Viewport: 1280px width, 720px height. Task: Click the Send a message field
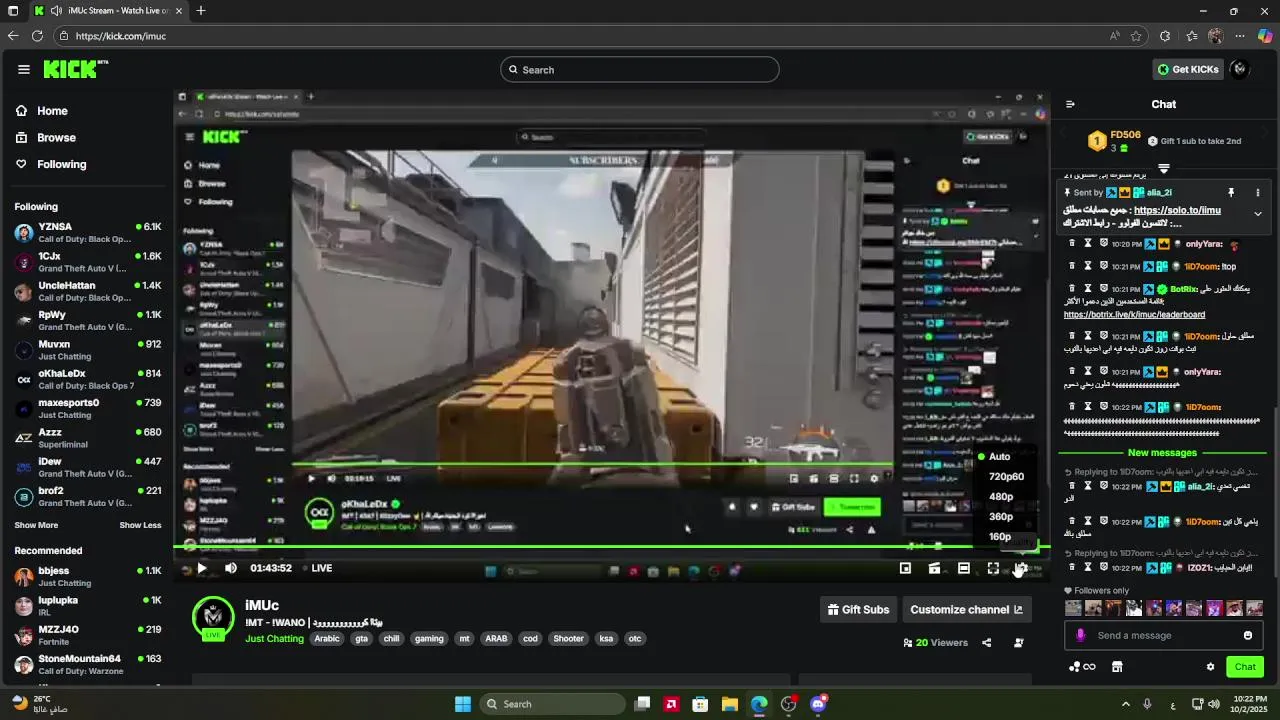[x=1162, y=635]
